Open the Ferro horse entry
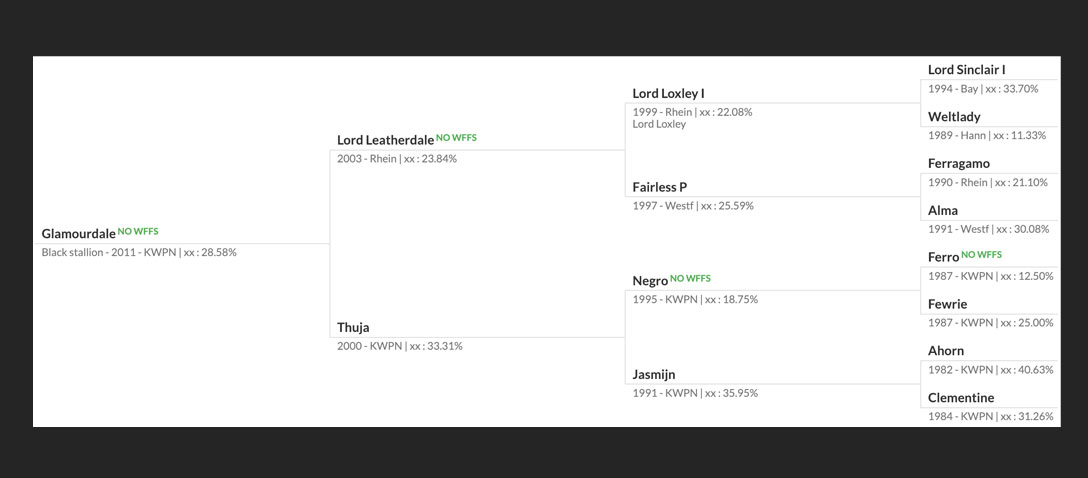 pyautogui.click(x=943, y=257)
